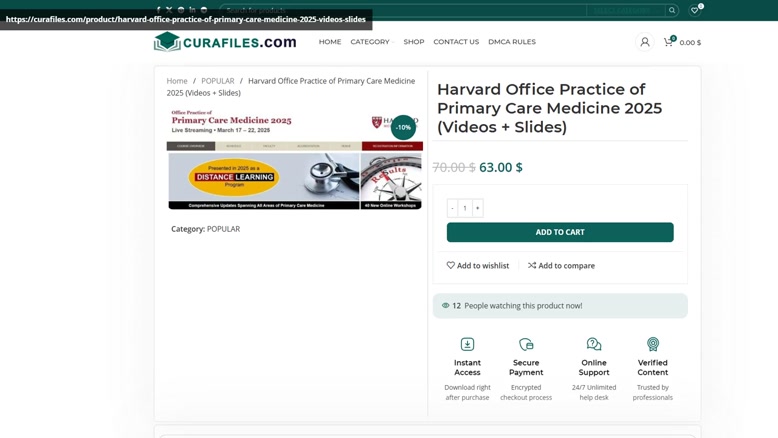Screen dimensions: 778x438
Task: Open the user account icon
Action: [645, 42]
